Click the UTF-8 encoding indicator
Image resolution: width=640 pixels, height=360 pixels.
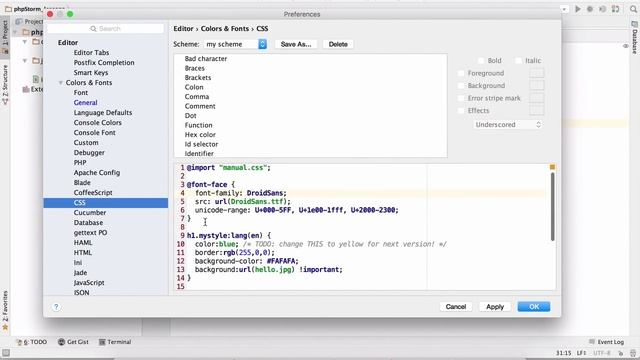[x=602, y=353]
